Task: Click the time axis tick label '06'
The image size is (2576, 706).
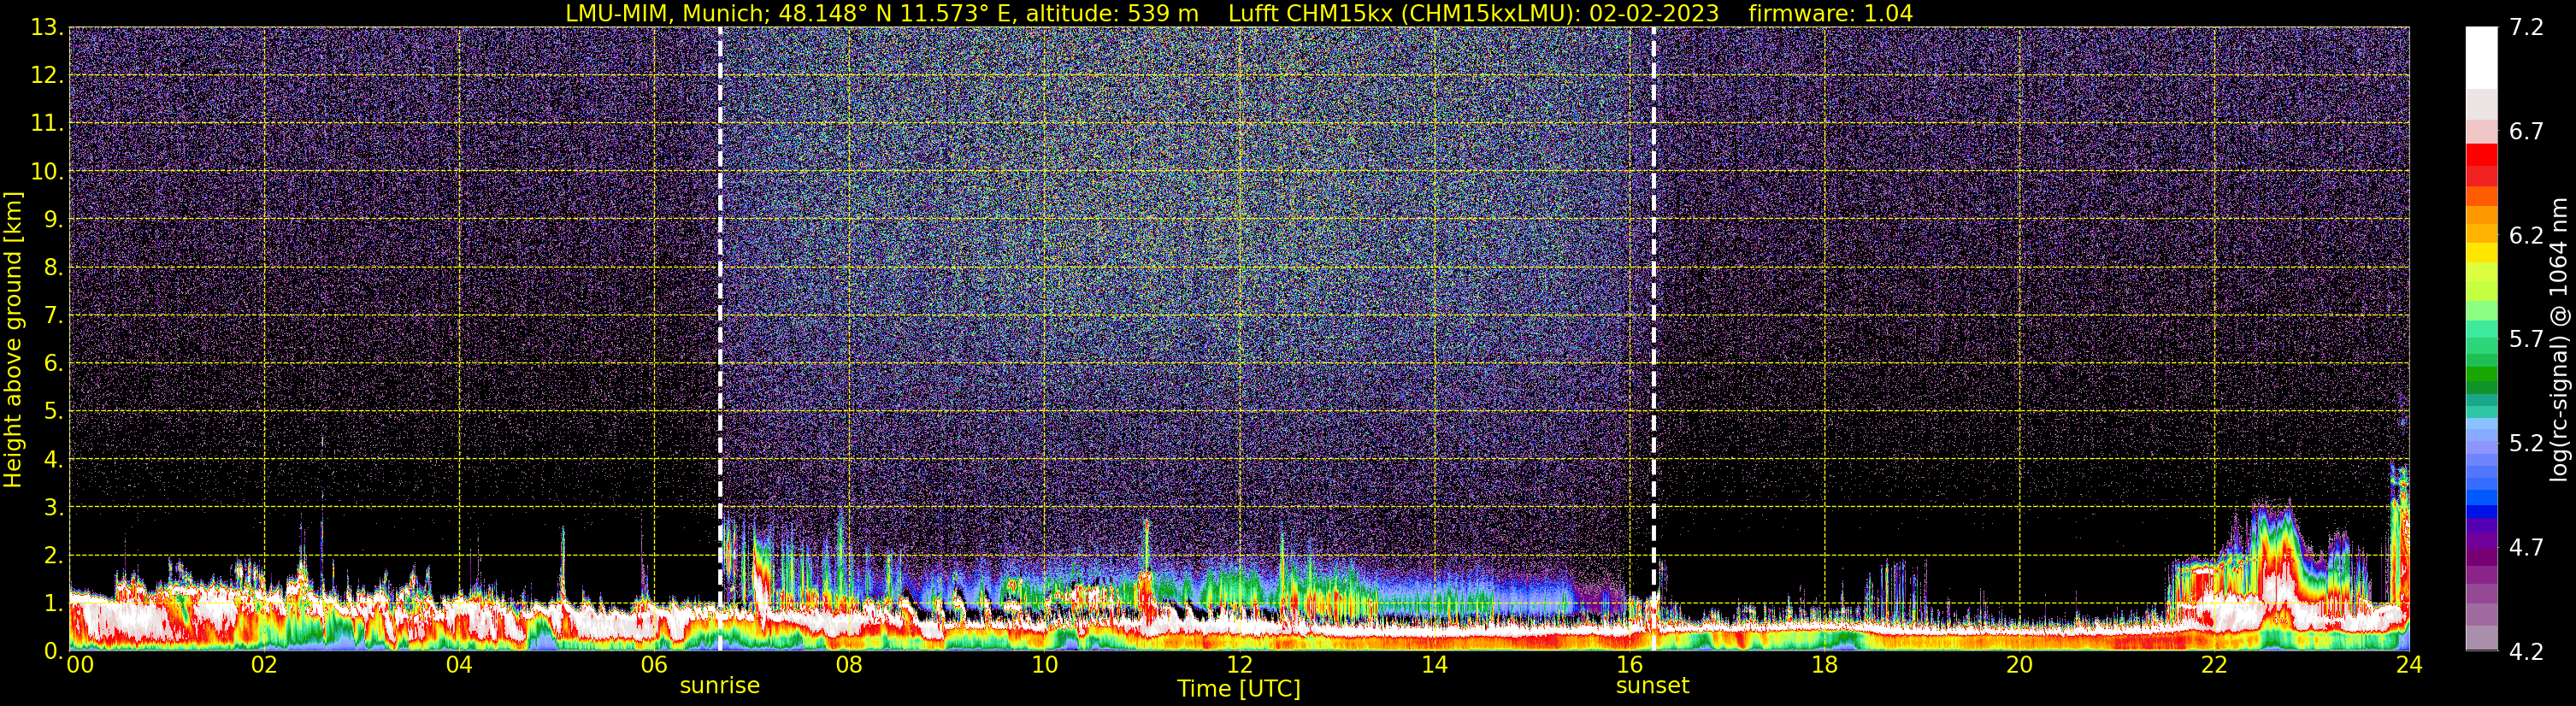Action: coord(654,665)
